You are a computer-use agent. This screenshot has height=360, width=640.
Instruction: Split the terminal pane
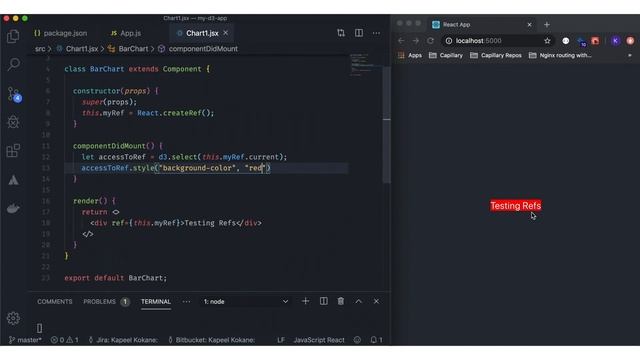tap(323, 301)
